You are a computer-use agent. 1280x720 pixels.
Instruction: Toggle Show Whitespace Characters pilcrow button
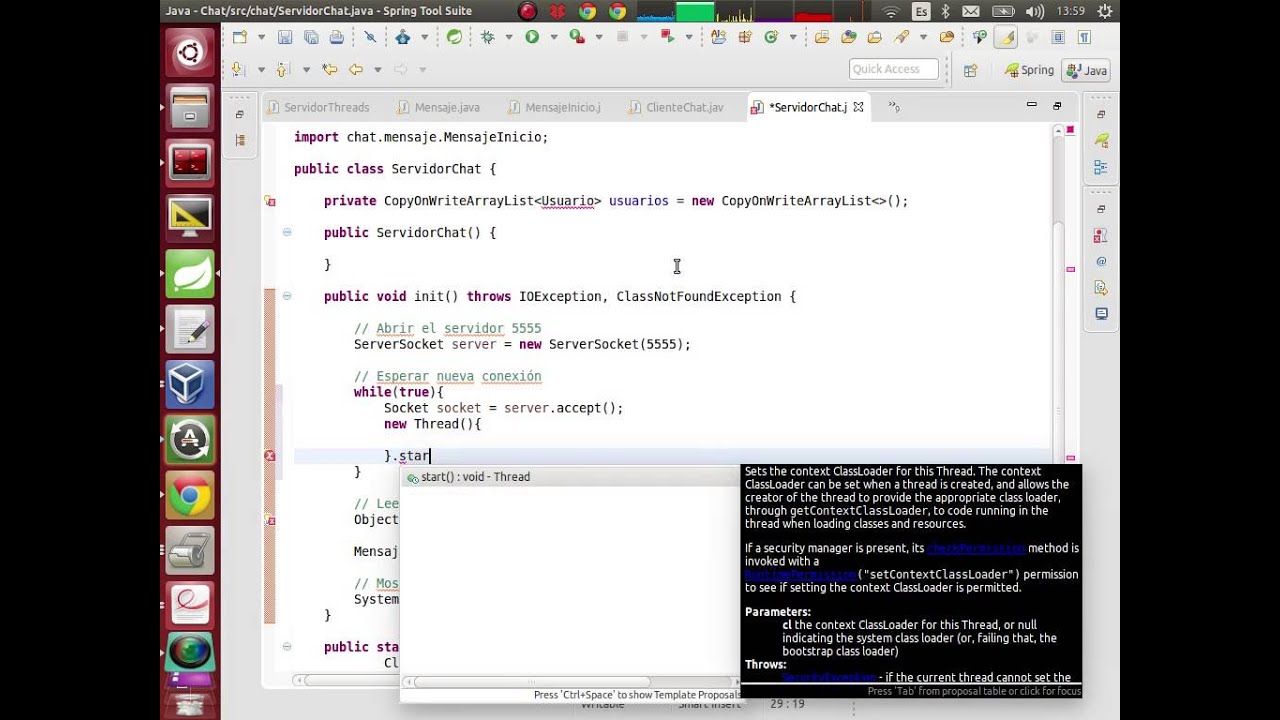[x=1085, y=37]
